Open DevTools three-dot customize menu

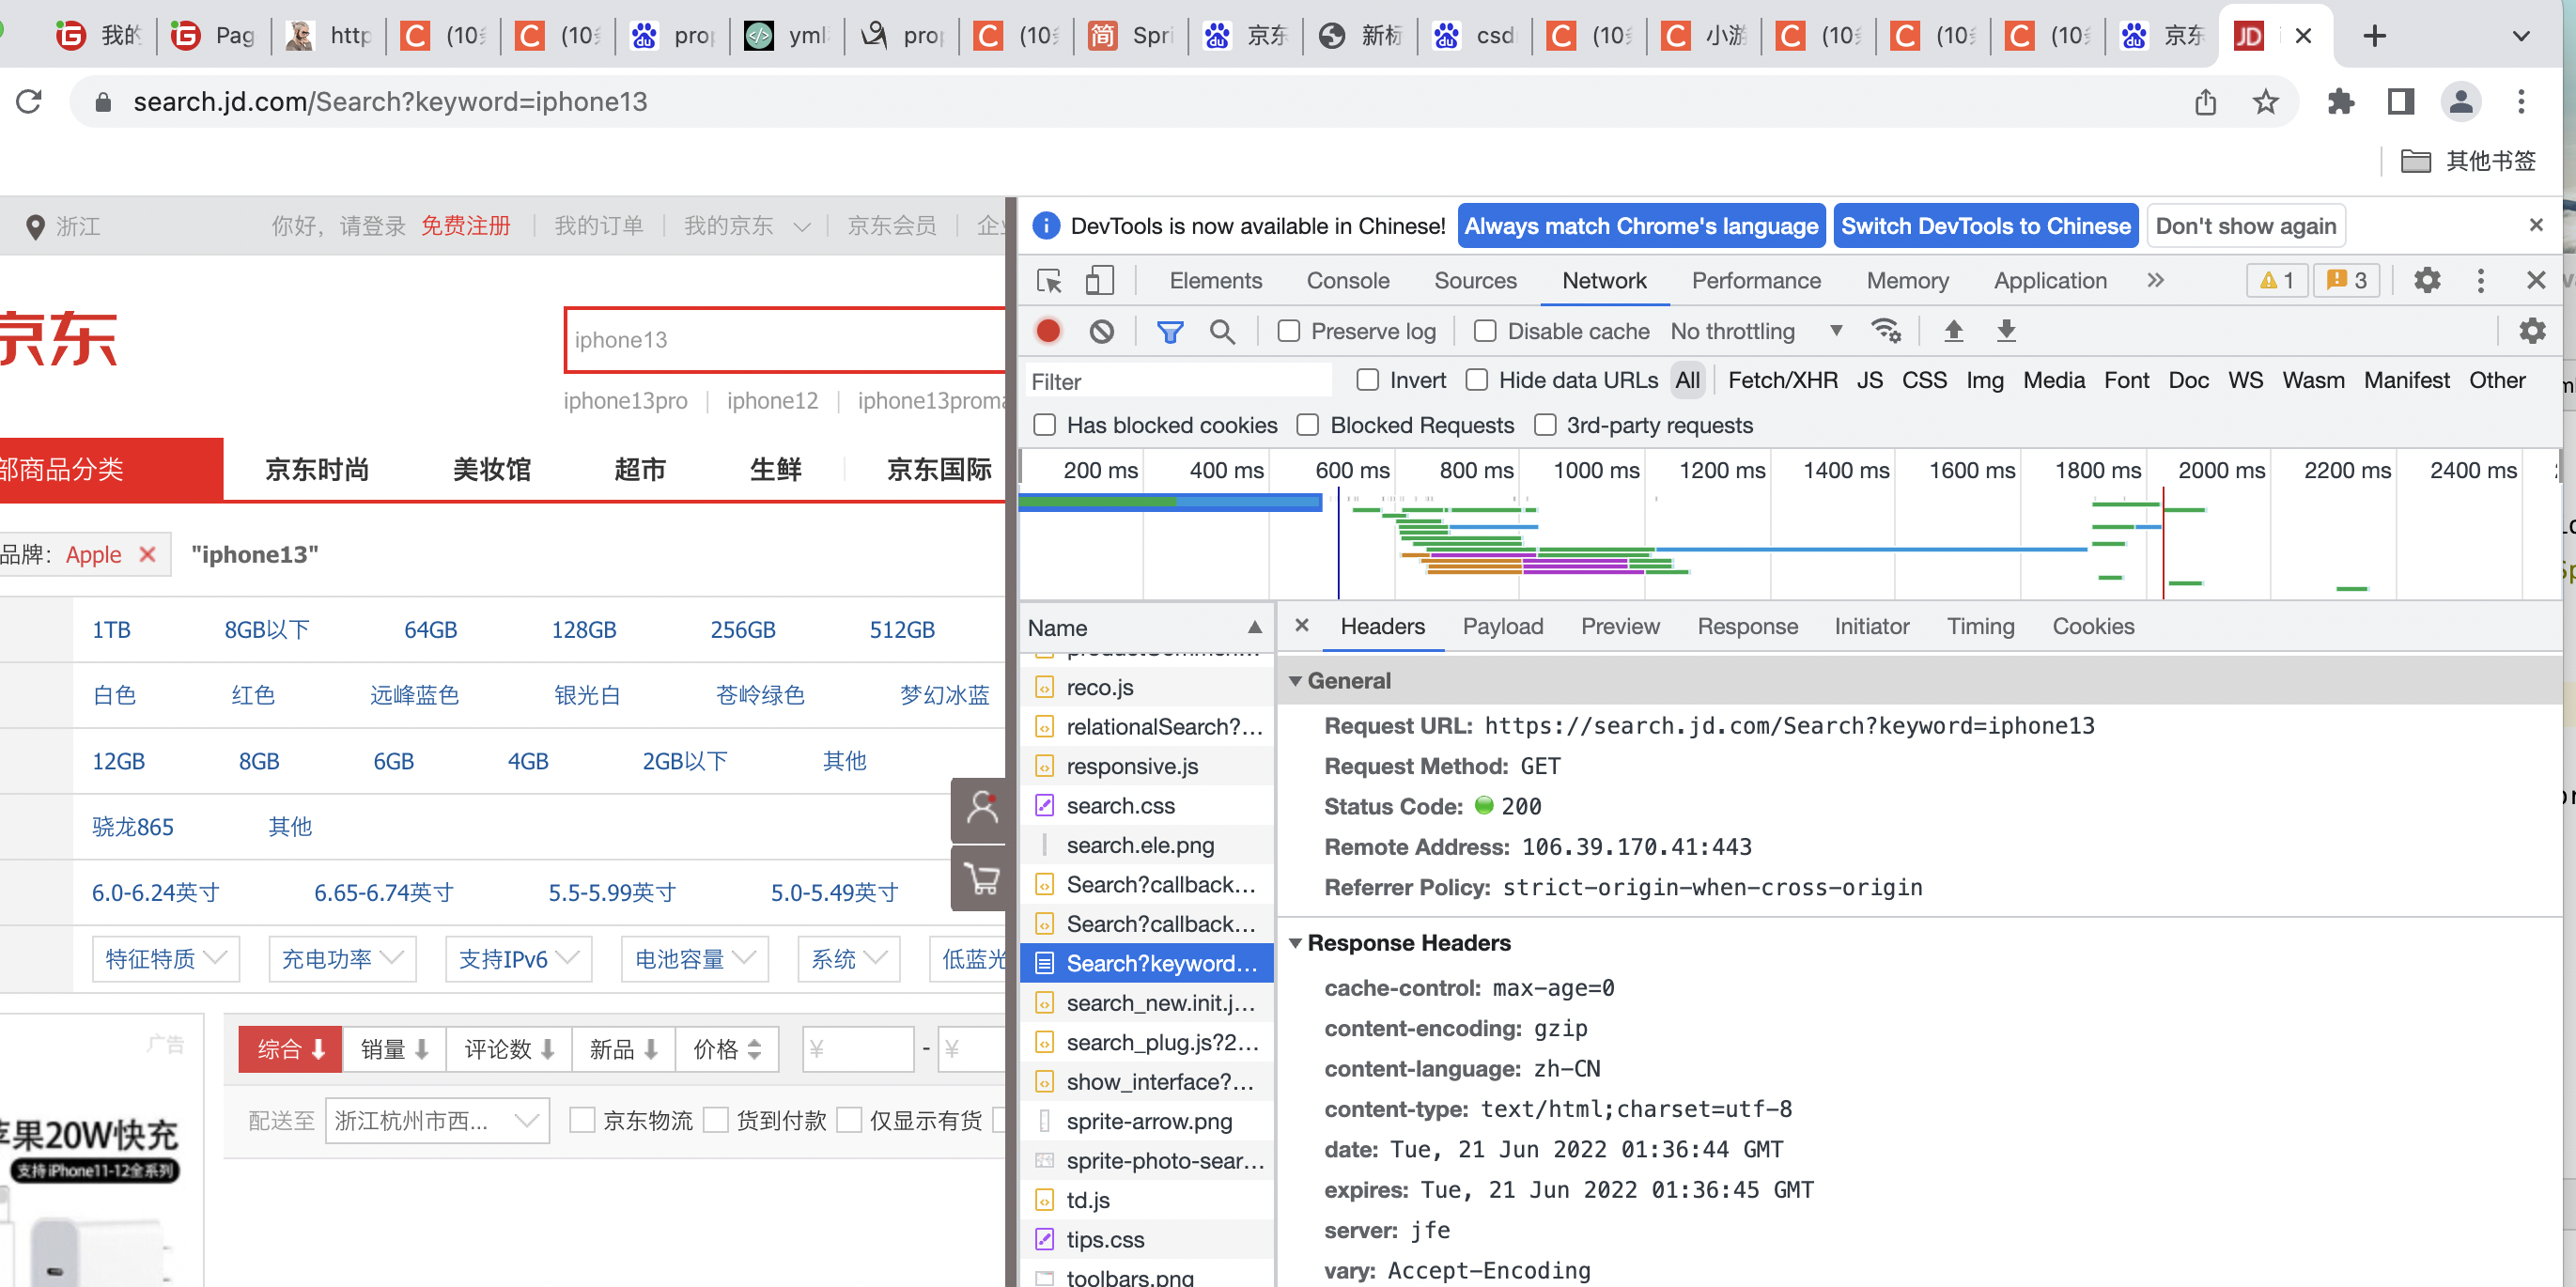(2480, 281)
